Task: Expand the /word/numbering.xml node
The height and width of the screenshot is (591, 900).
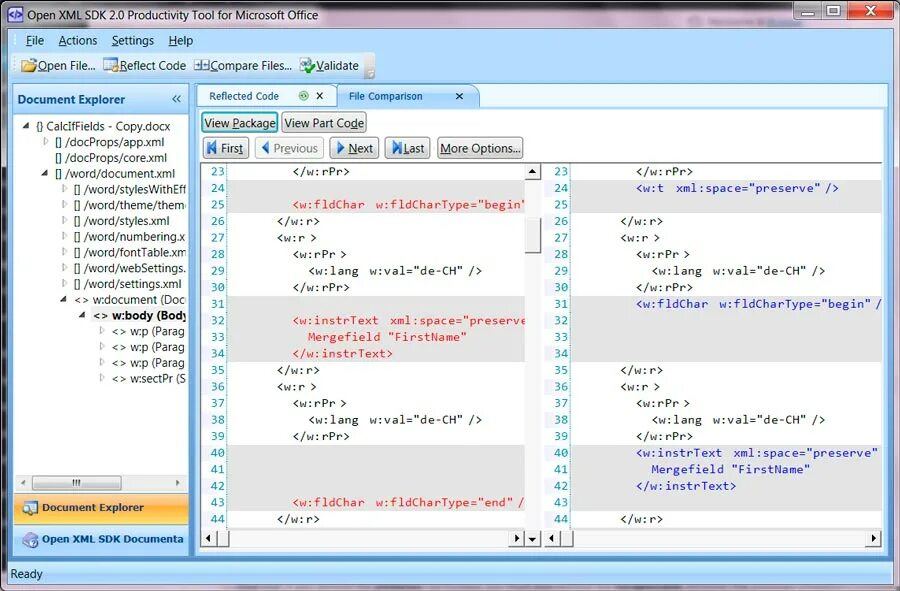Action: coord(64,236)
